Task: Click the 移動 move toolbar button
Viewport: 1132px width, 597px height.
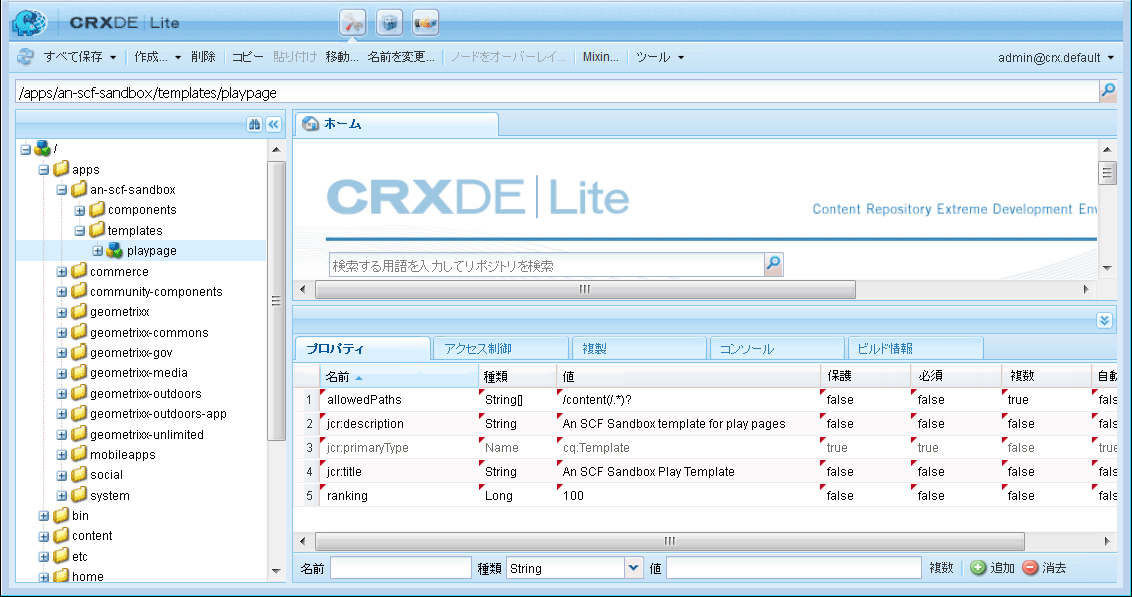Action: click(x=341, y=56)
